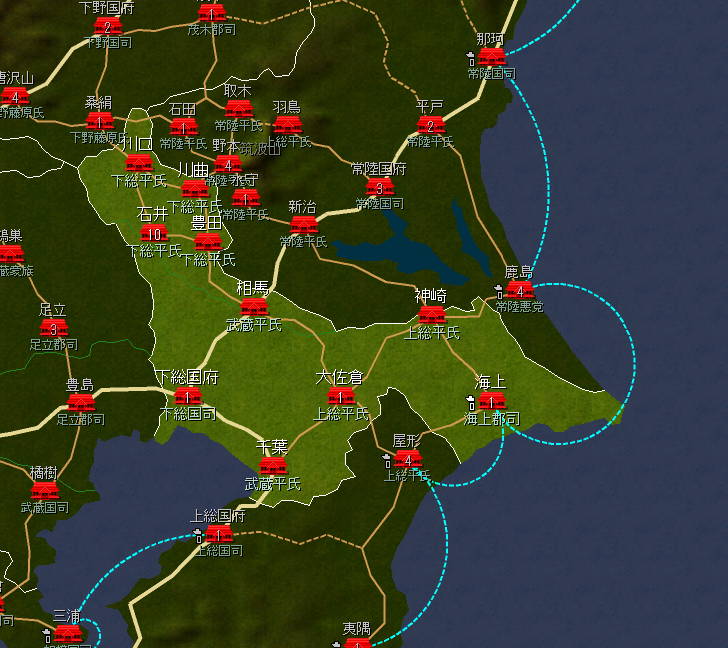Image resolution: width=728 pixels, height=648 pixels.
Task: Click the 下総国司 owner label
Action: pos(188,414)
